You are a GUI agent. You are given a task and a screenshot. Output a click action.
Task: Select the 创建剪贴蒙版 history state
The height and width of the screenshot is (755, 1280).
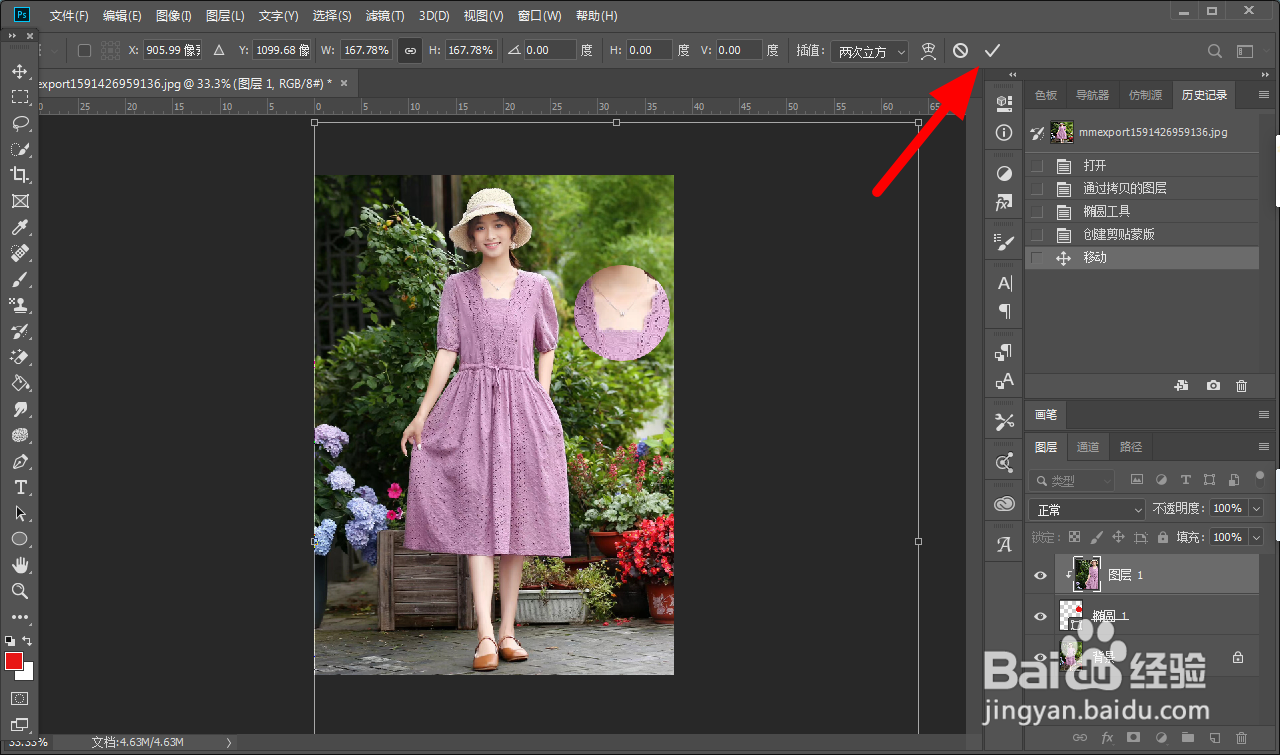1119,235
